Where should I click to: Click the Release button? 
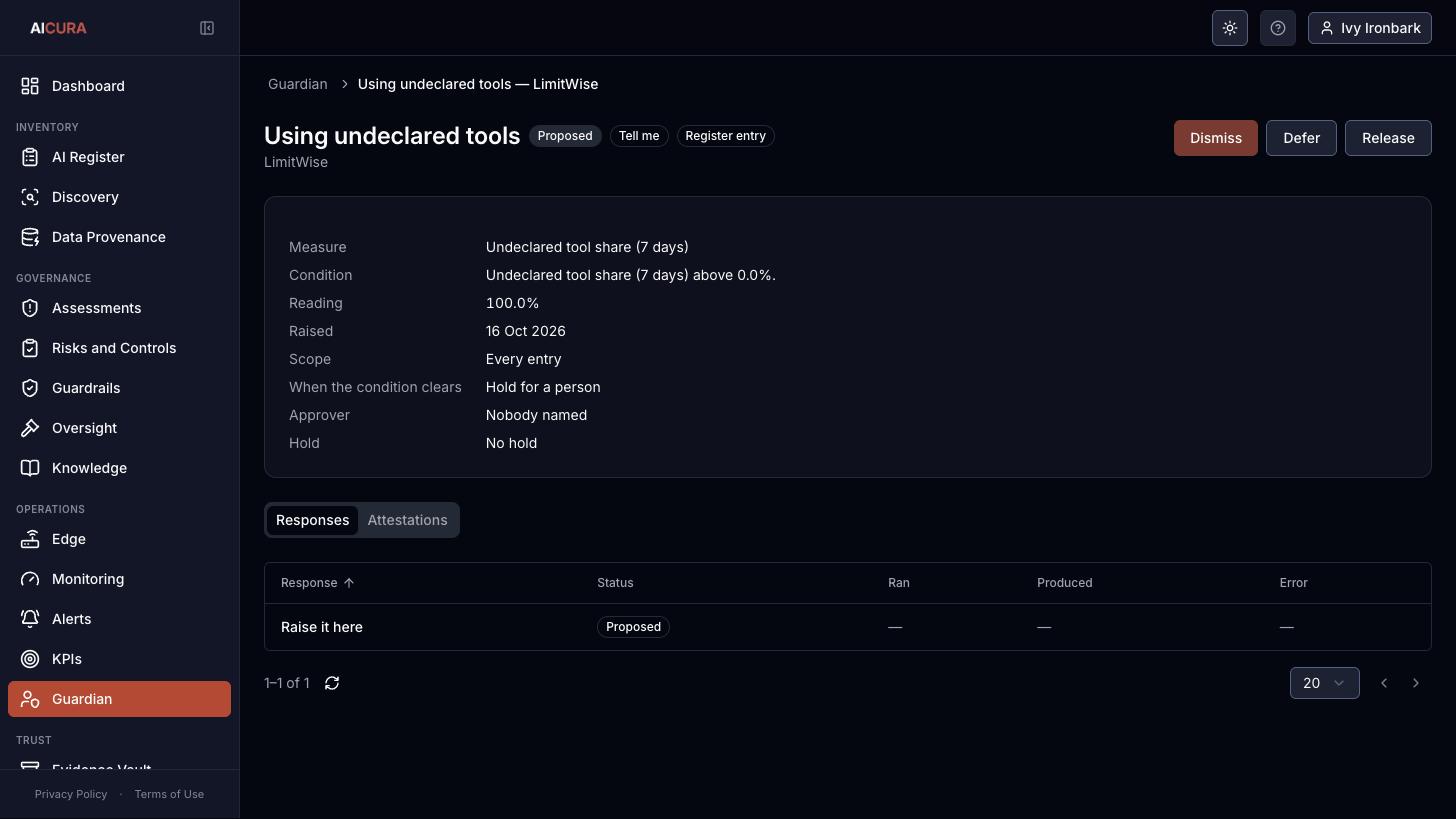1388,138
